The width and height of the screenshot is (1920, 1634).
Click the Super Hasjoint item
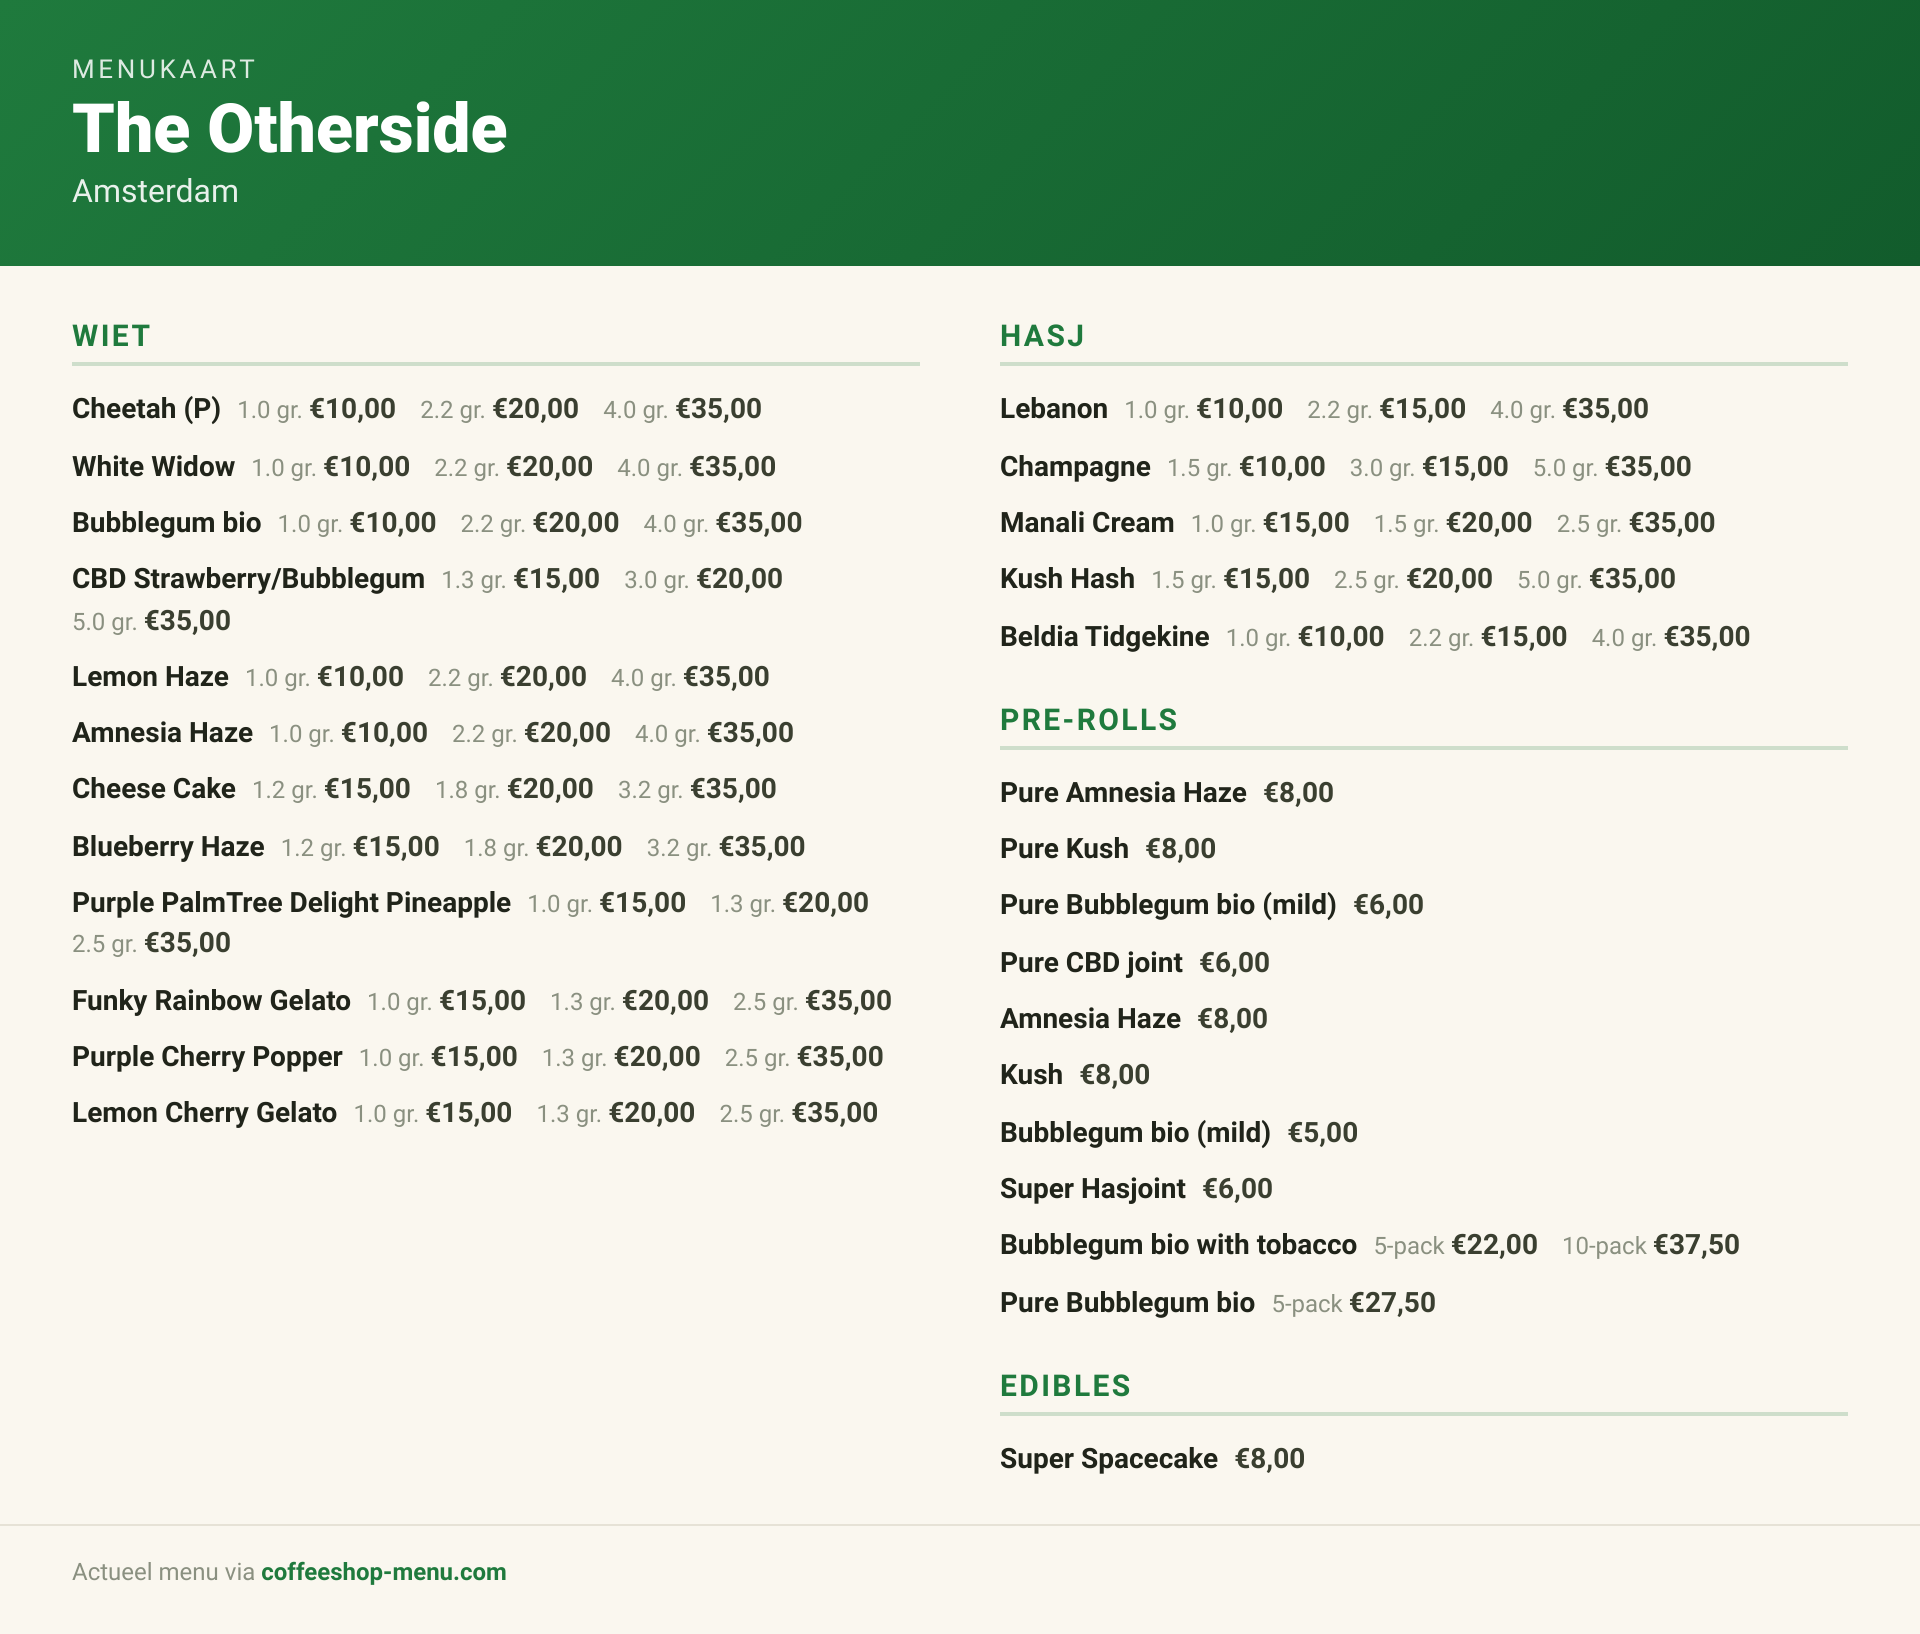1092,1189
